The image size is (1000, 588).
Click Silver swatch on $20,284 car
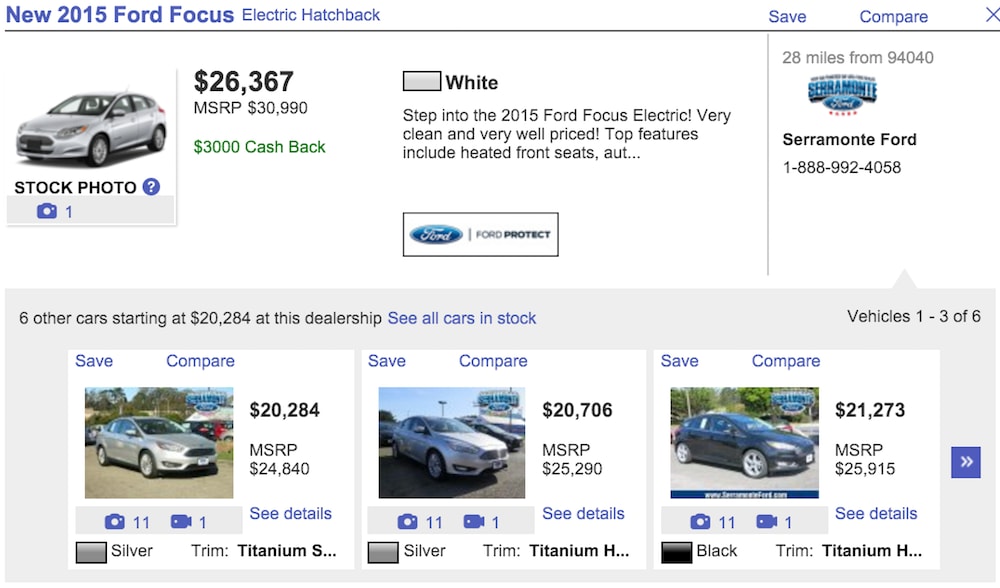coord(91,552)
